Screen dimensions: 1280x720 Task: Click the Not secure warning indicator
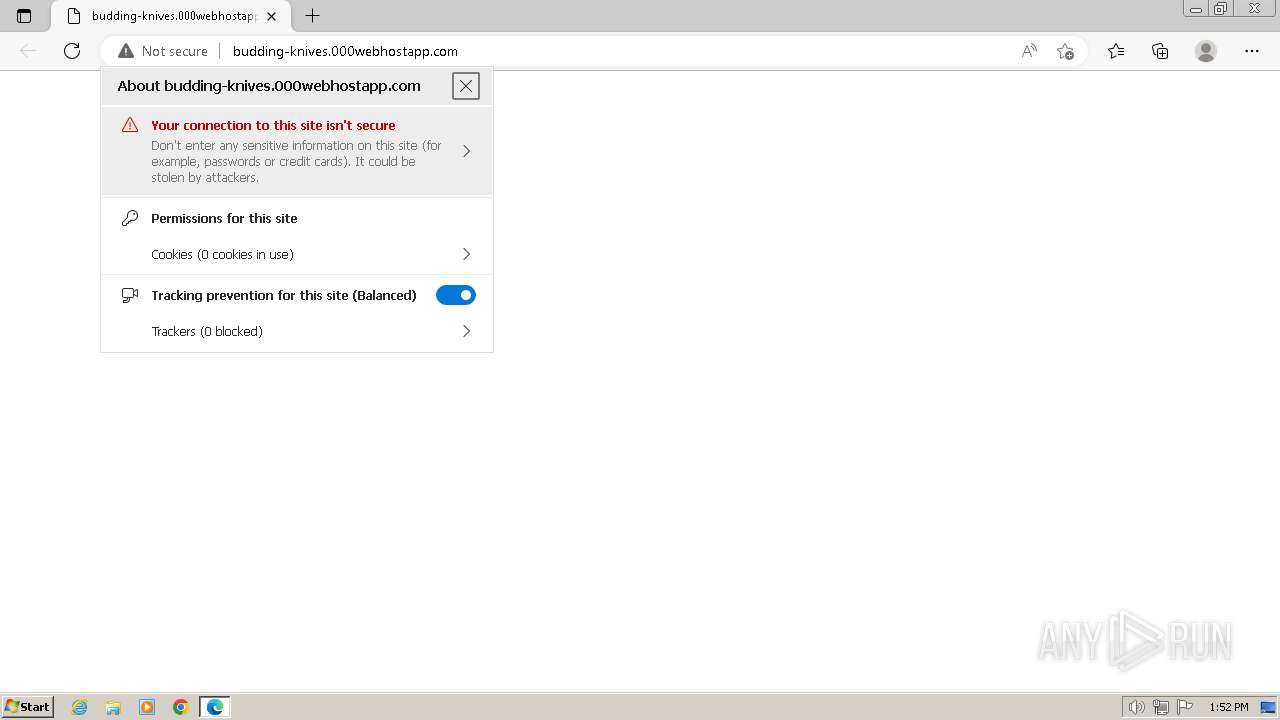pos(163,51)
